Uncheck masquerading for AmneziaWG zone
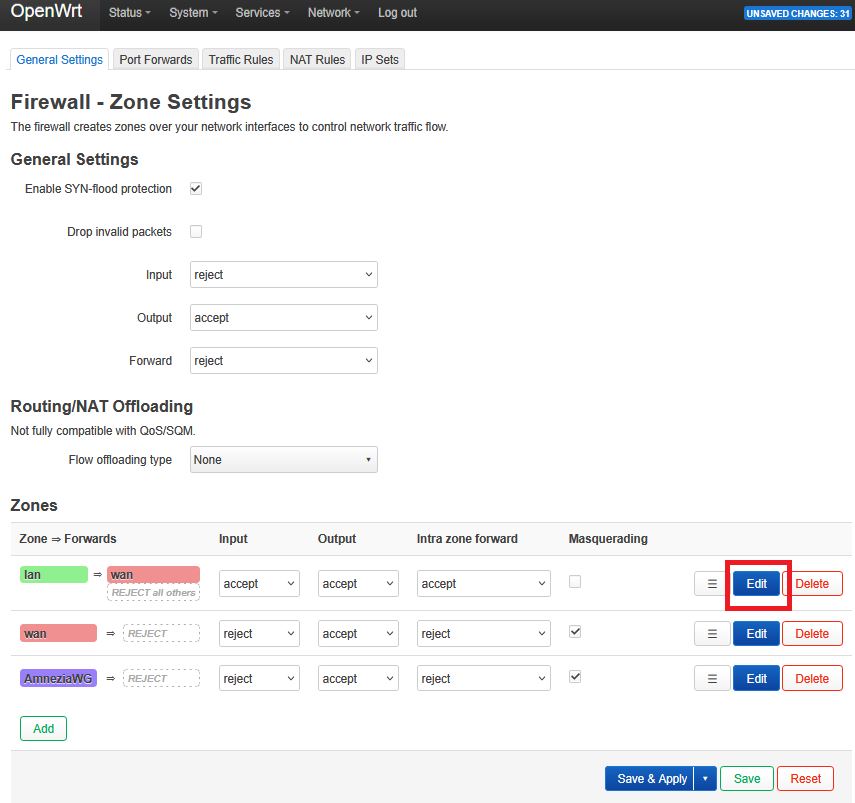 [575, 677]
